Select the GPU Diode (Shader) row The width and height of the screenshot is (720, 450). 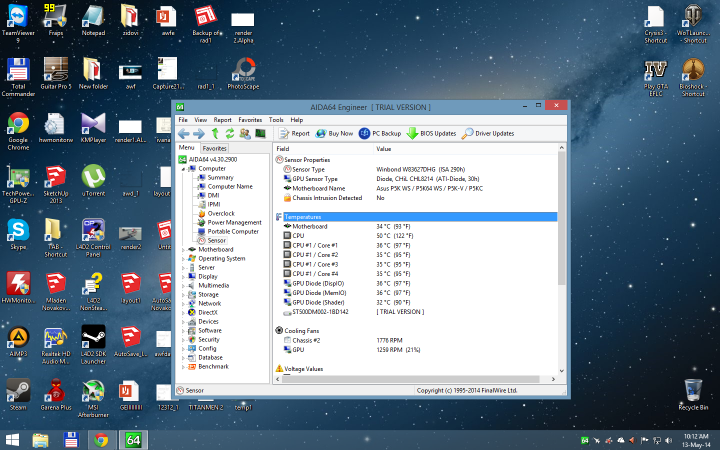[416, 303]
